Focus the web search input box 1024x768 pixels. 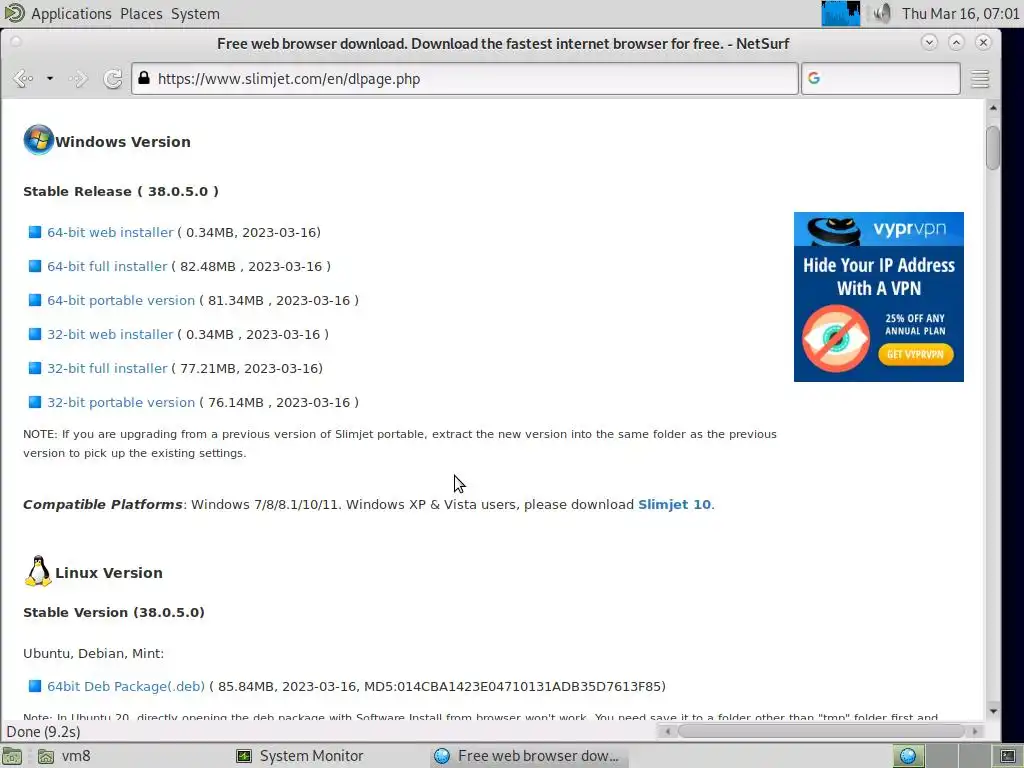coord(880,79)
